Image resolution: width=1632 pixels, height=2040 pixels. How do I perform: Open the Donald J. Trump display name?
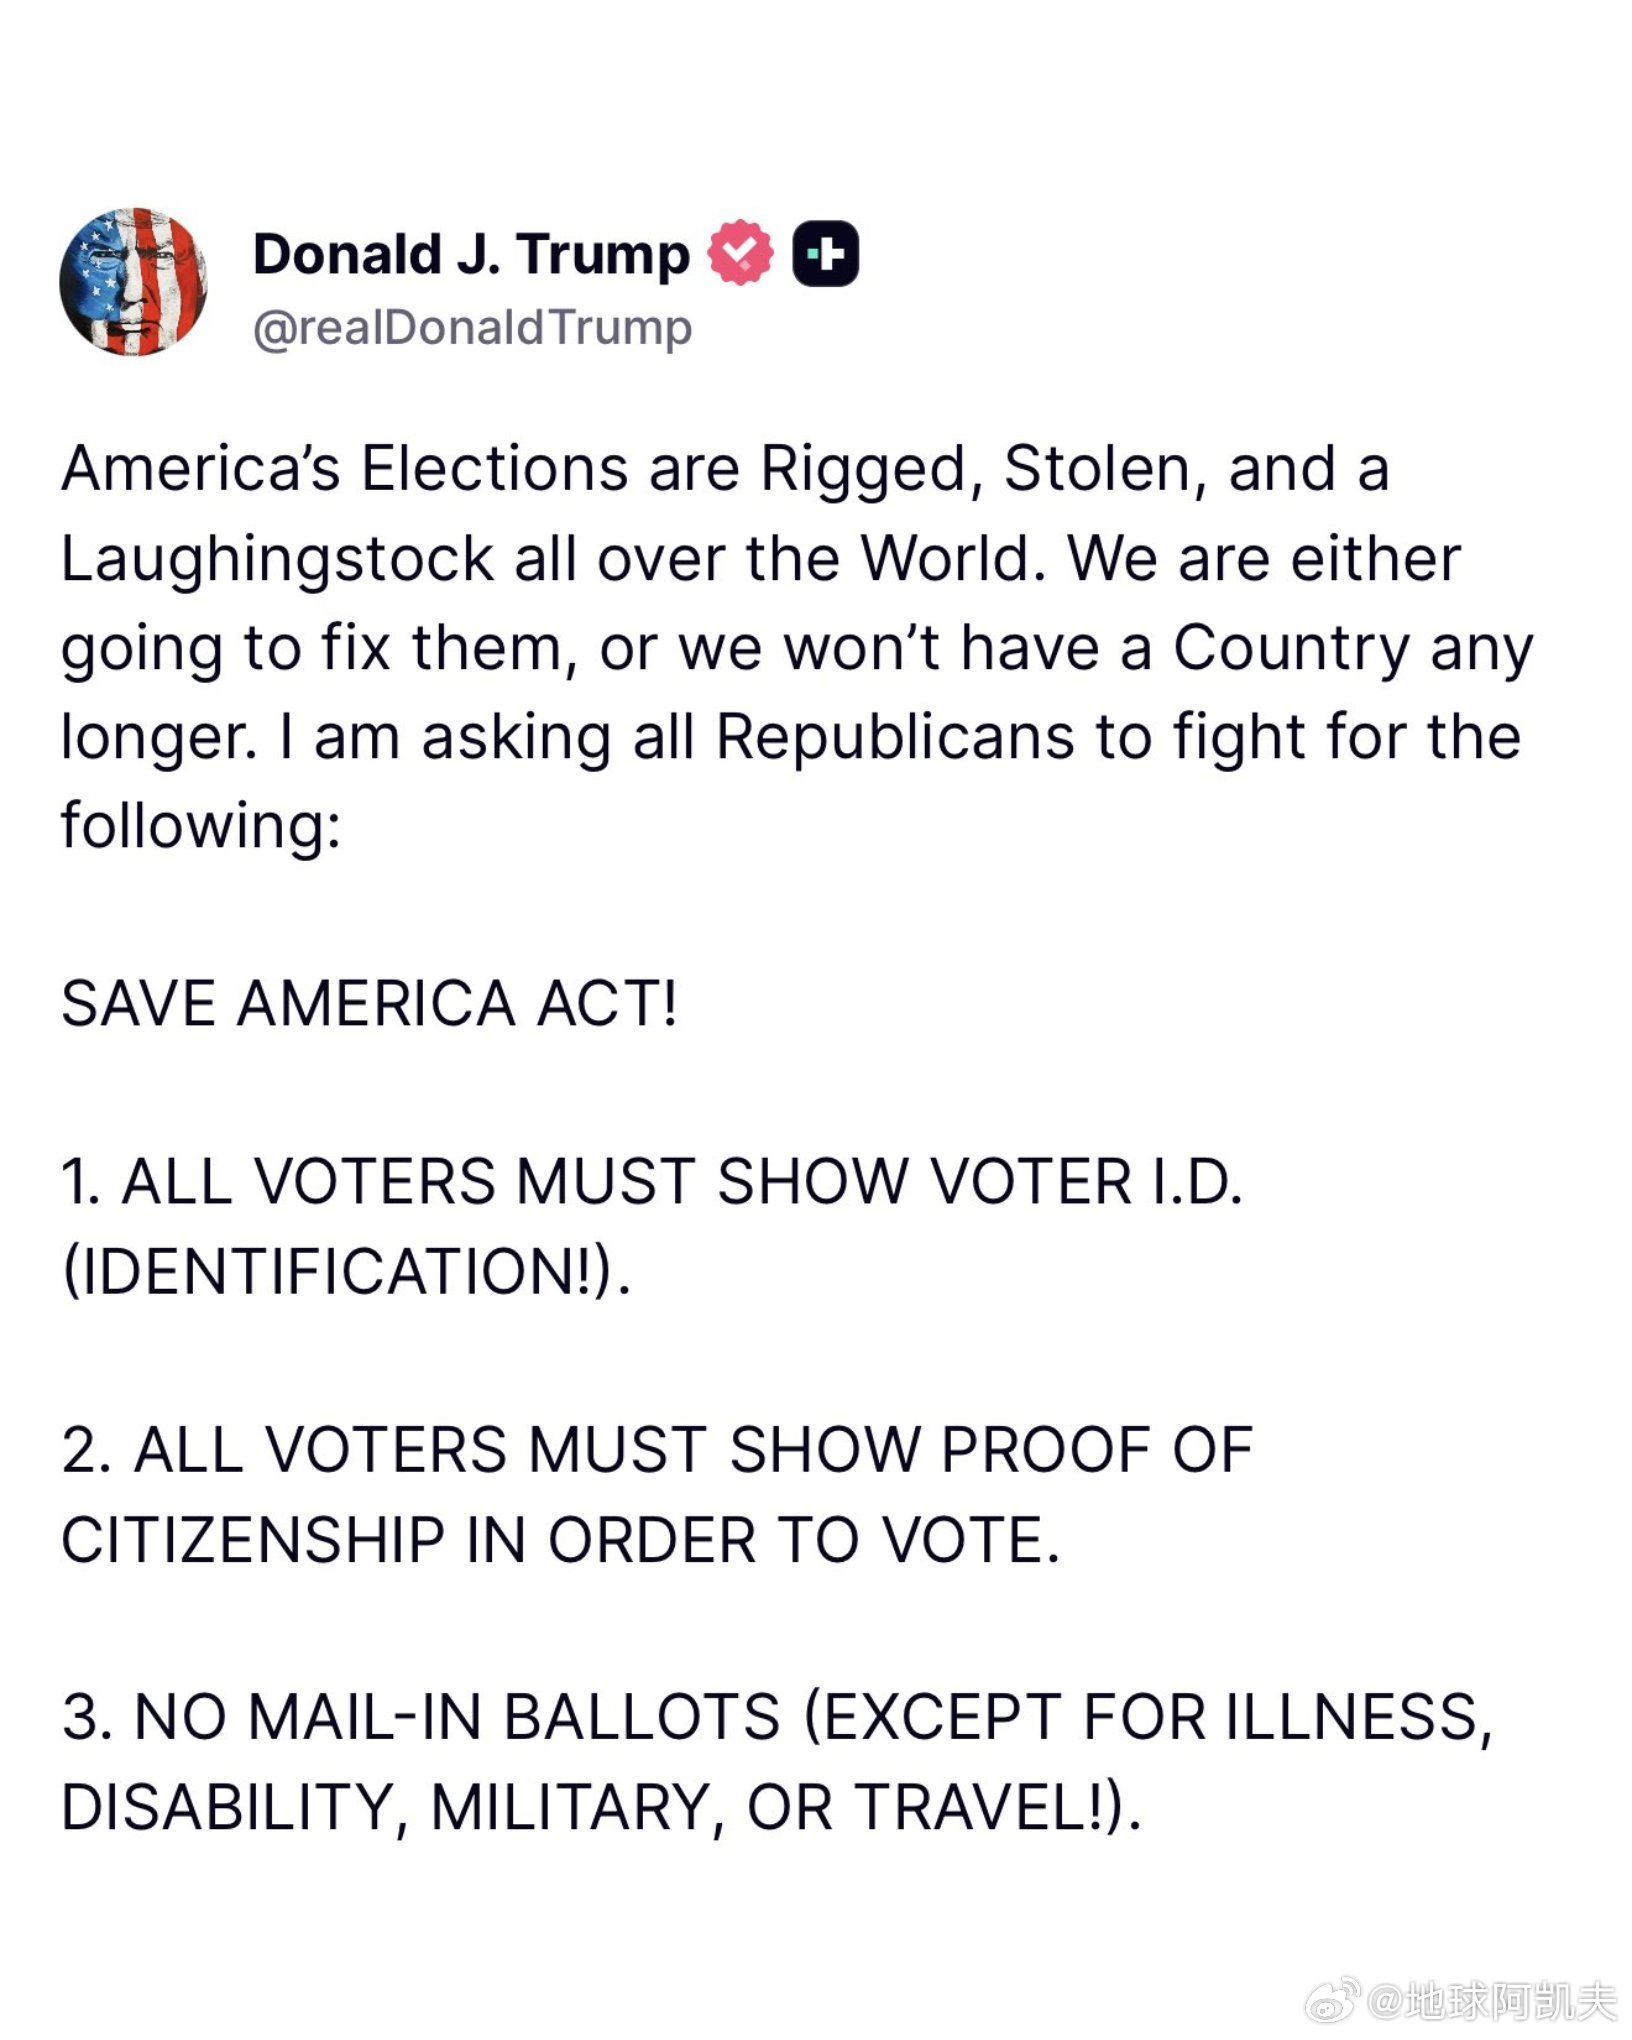[471, 254]
